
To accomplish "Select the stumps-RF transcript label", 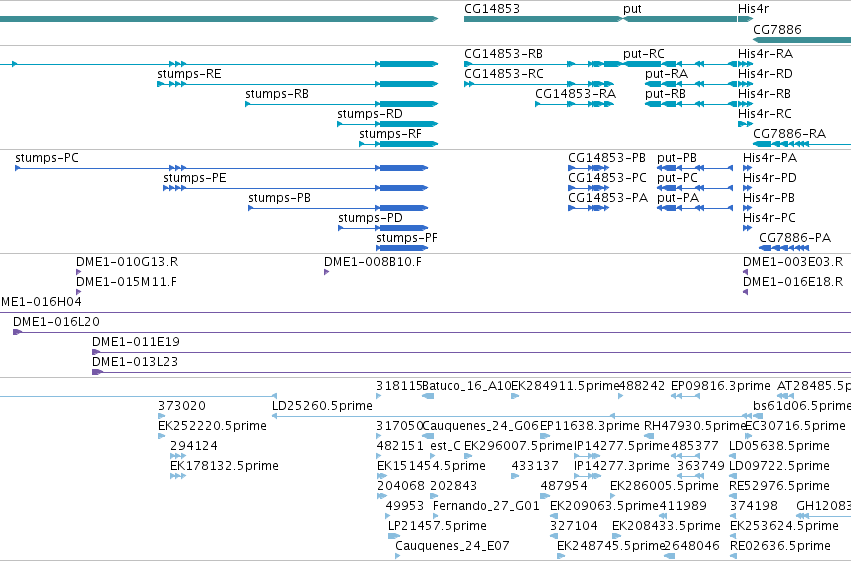I will (390, 134).
